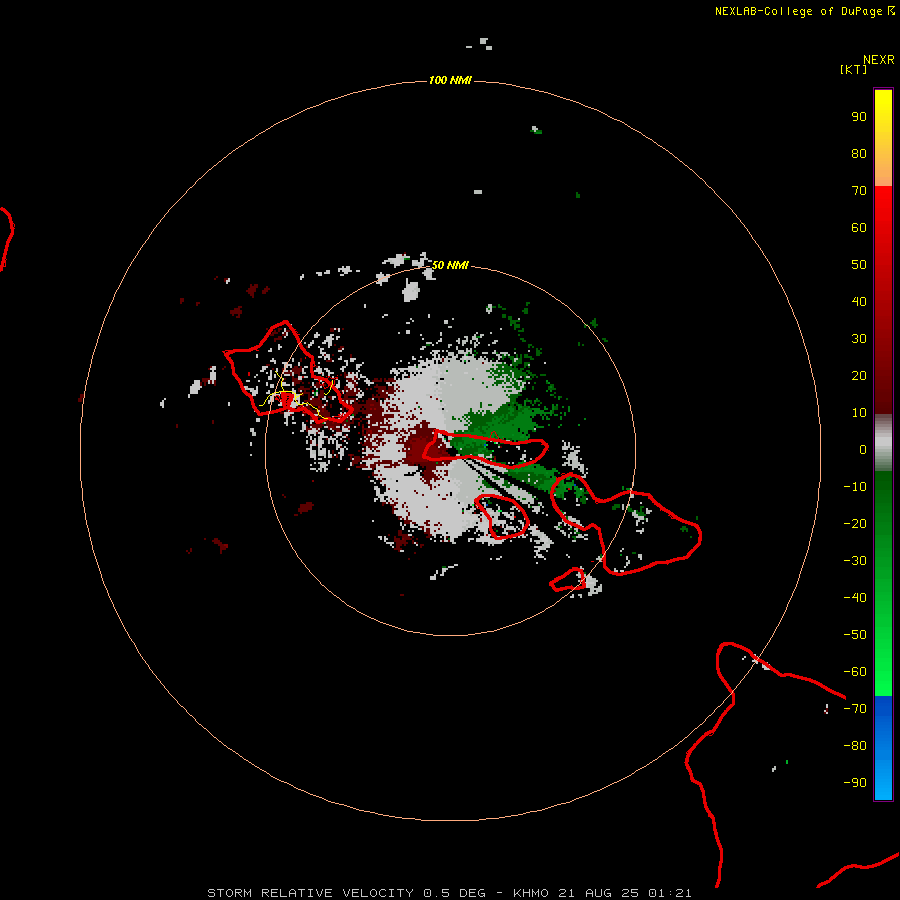The width and height of the screenshot is (900, 900).
Task: Click the 10 value on velocity scale
Action: (x=859, y=413)
